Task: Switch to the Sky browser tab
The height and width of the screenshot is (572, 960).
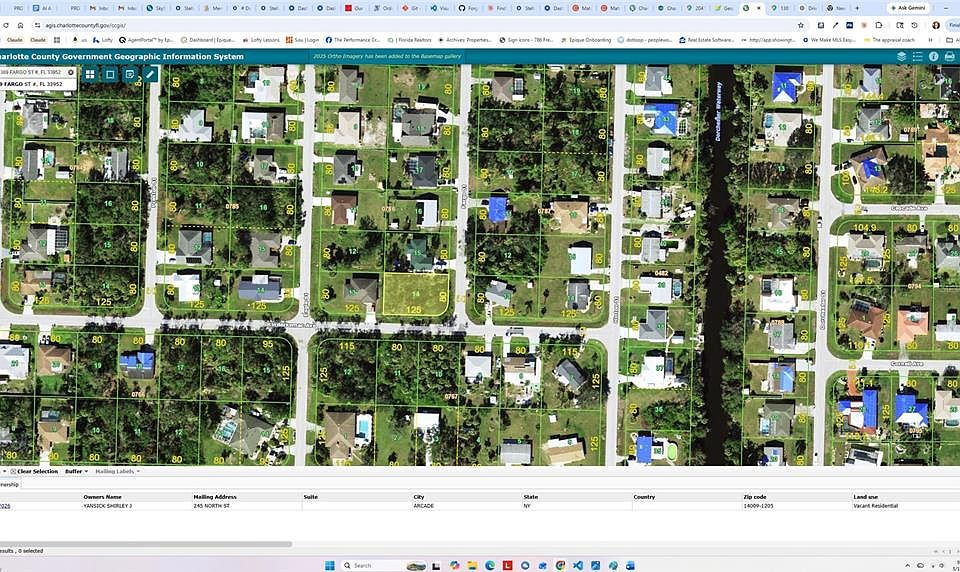Action: point(156,8)
